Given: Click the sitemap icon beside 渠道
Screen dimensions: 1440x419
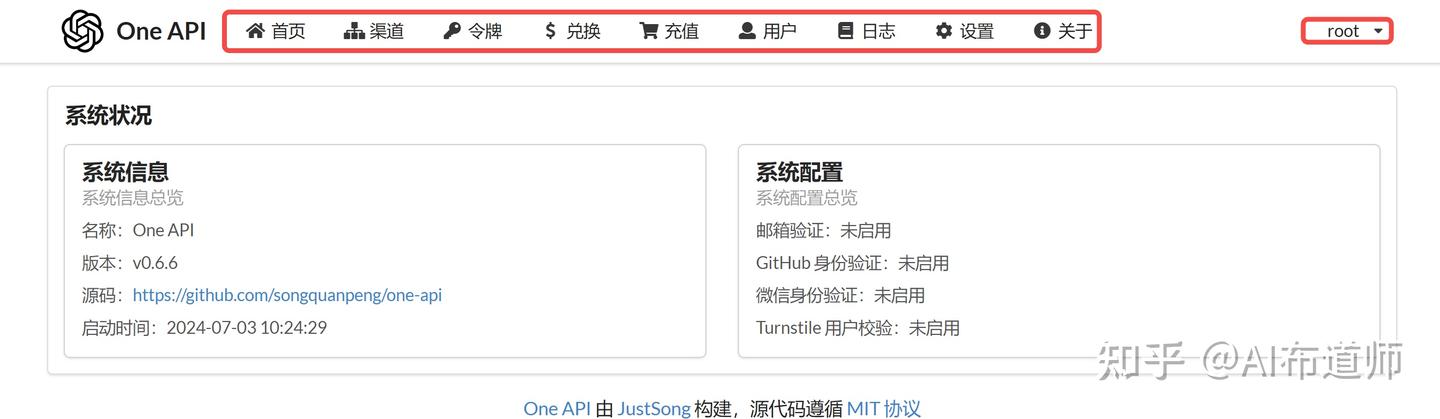Looking at the screenshot, I should [354, 31].
